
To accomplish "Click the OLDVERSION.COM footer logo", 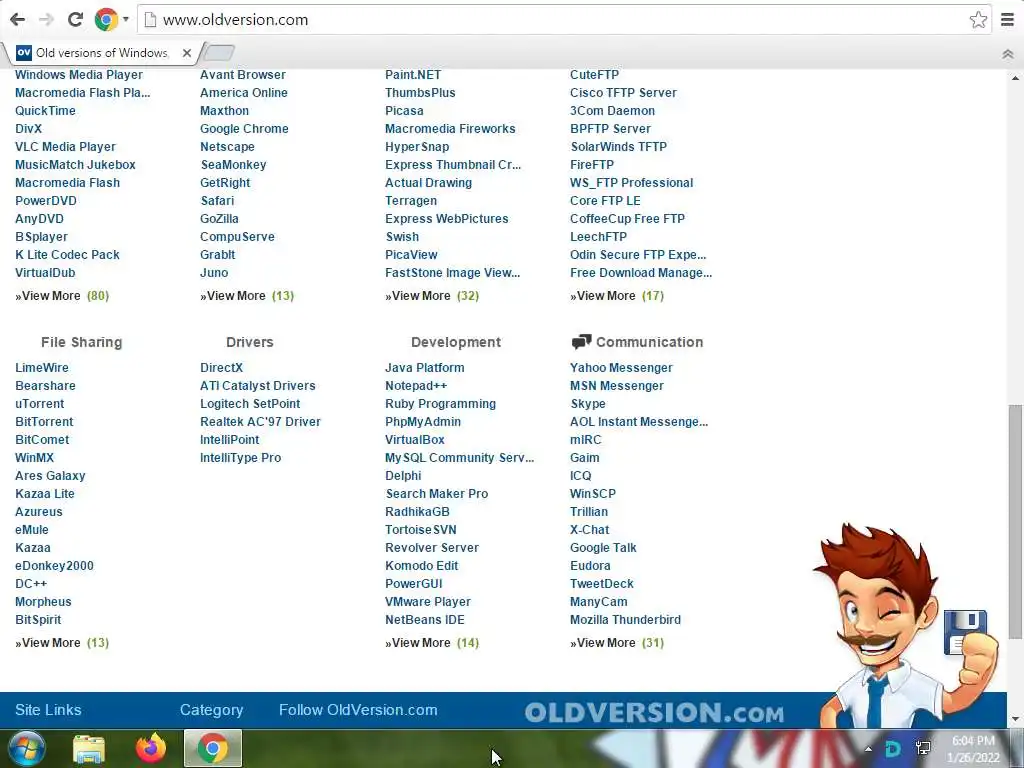I will 654,712.
